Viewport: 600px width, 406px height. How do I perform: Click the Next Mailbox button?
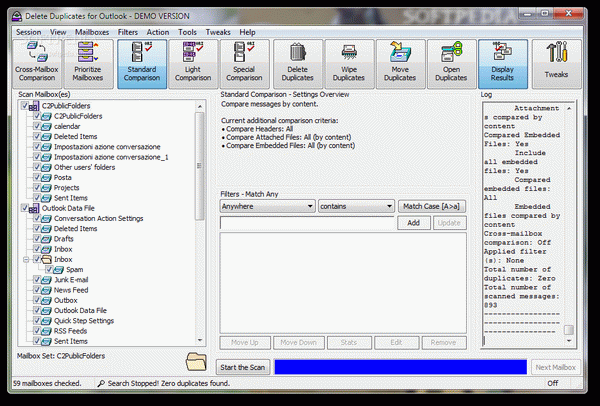click(x=556, y=367)
